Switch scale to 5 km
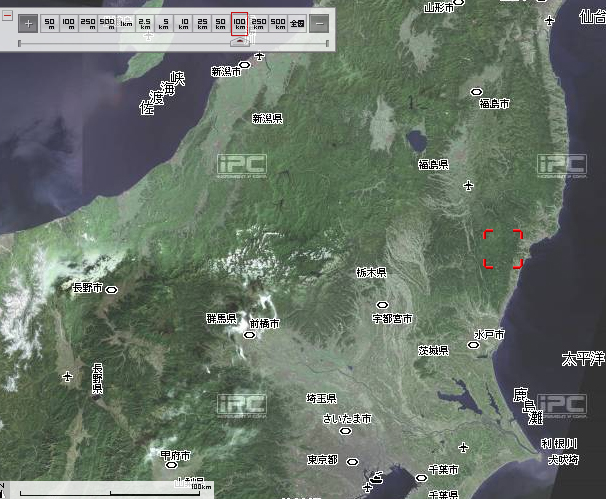The height and width of the screenshot is (499, 606). (x=165, y=23)
